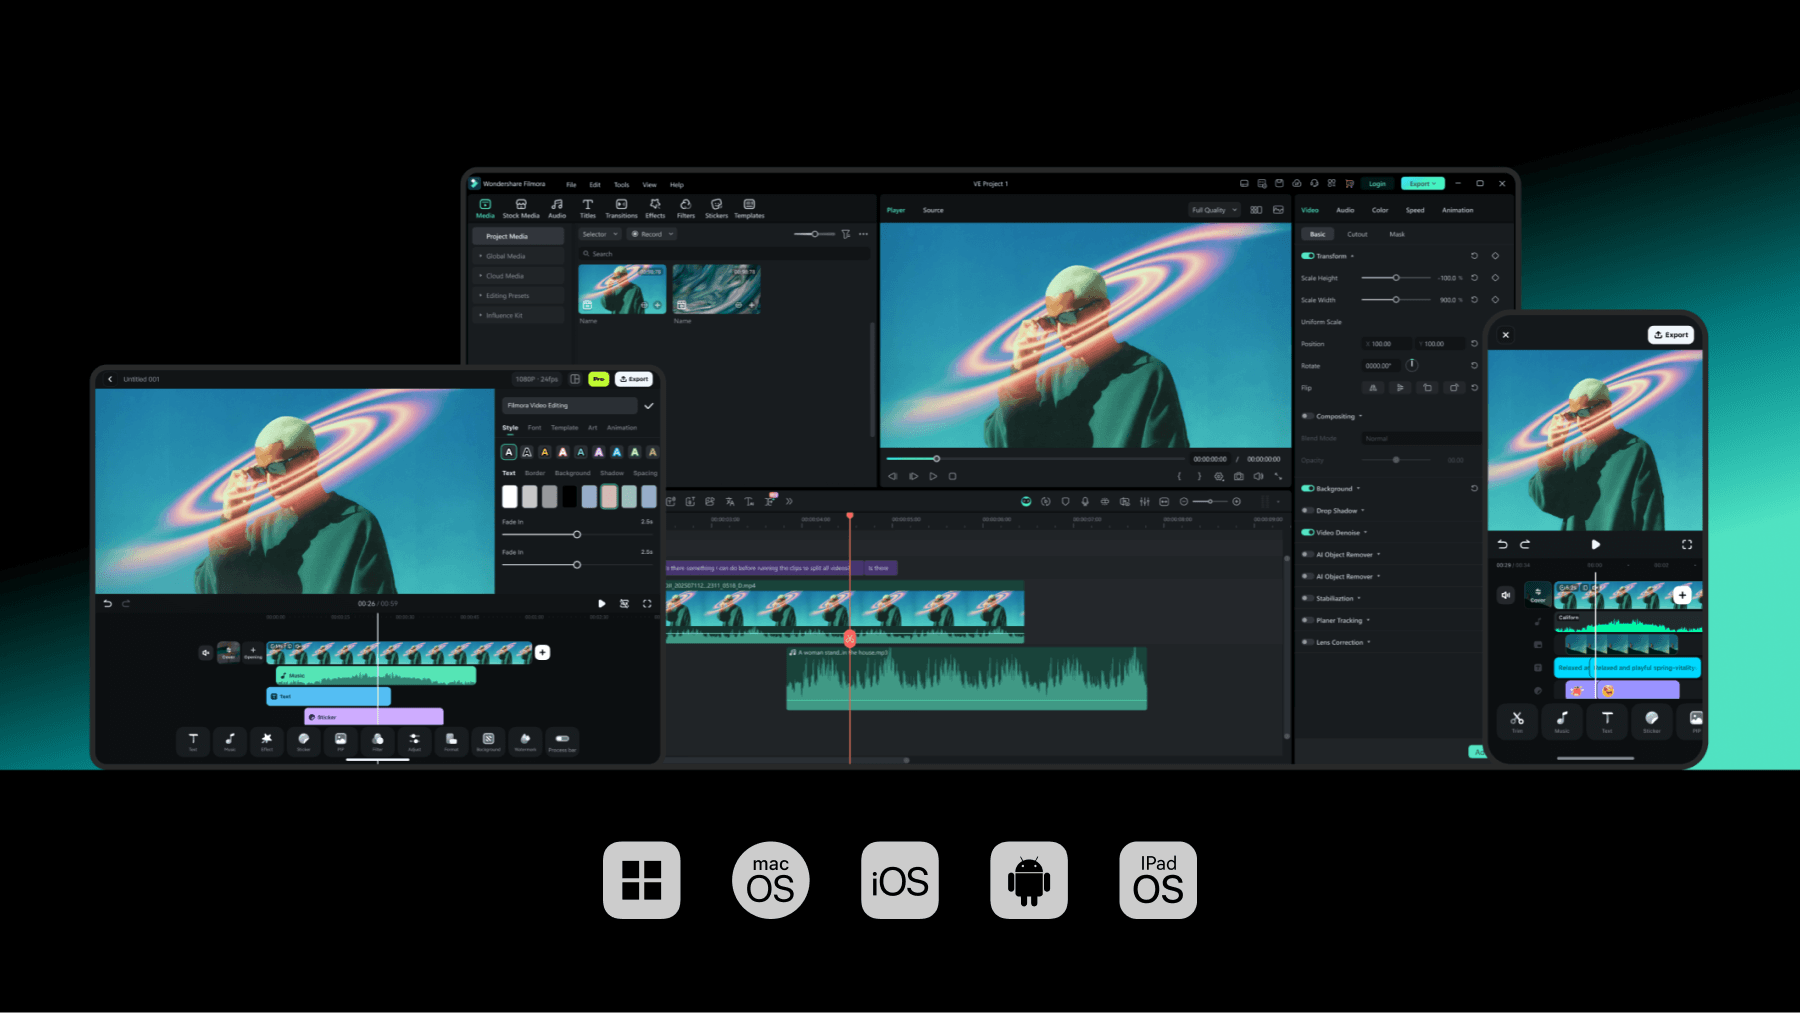Switch to the Audio properties tab
Screen dimensions: 1800x1013
1345,210
